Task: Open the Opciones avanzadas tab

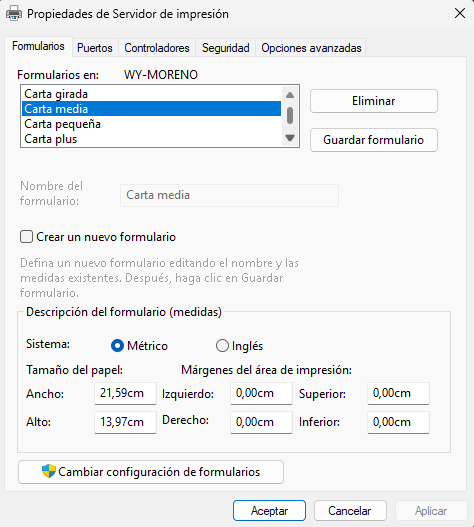Action: [x=311, y=48]
